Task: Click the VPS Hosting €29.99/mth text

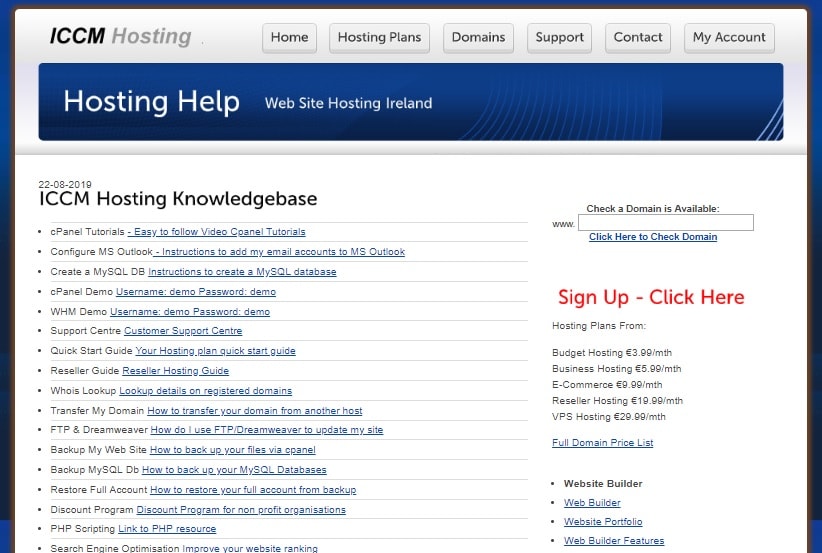Action: tap(609, 417)
